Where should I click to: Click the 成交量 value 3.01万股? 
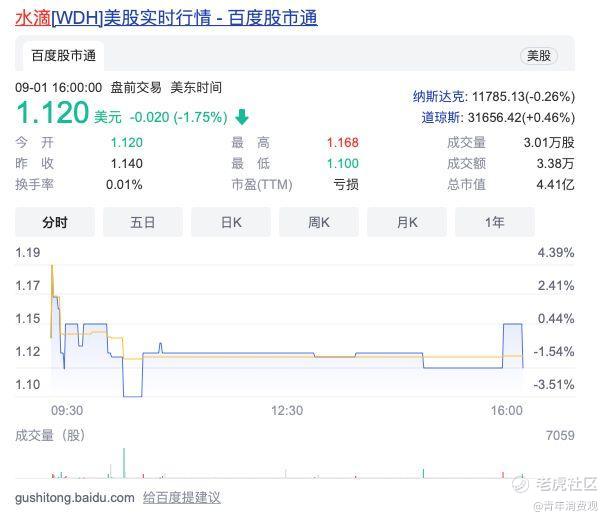(x=549, y=143)
